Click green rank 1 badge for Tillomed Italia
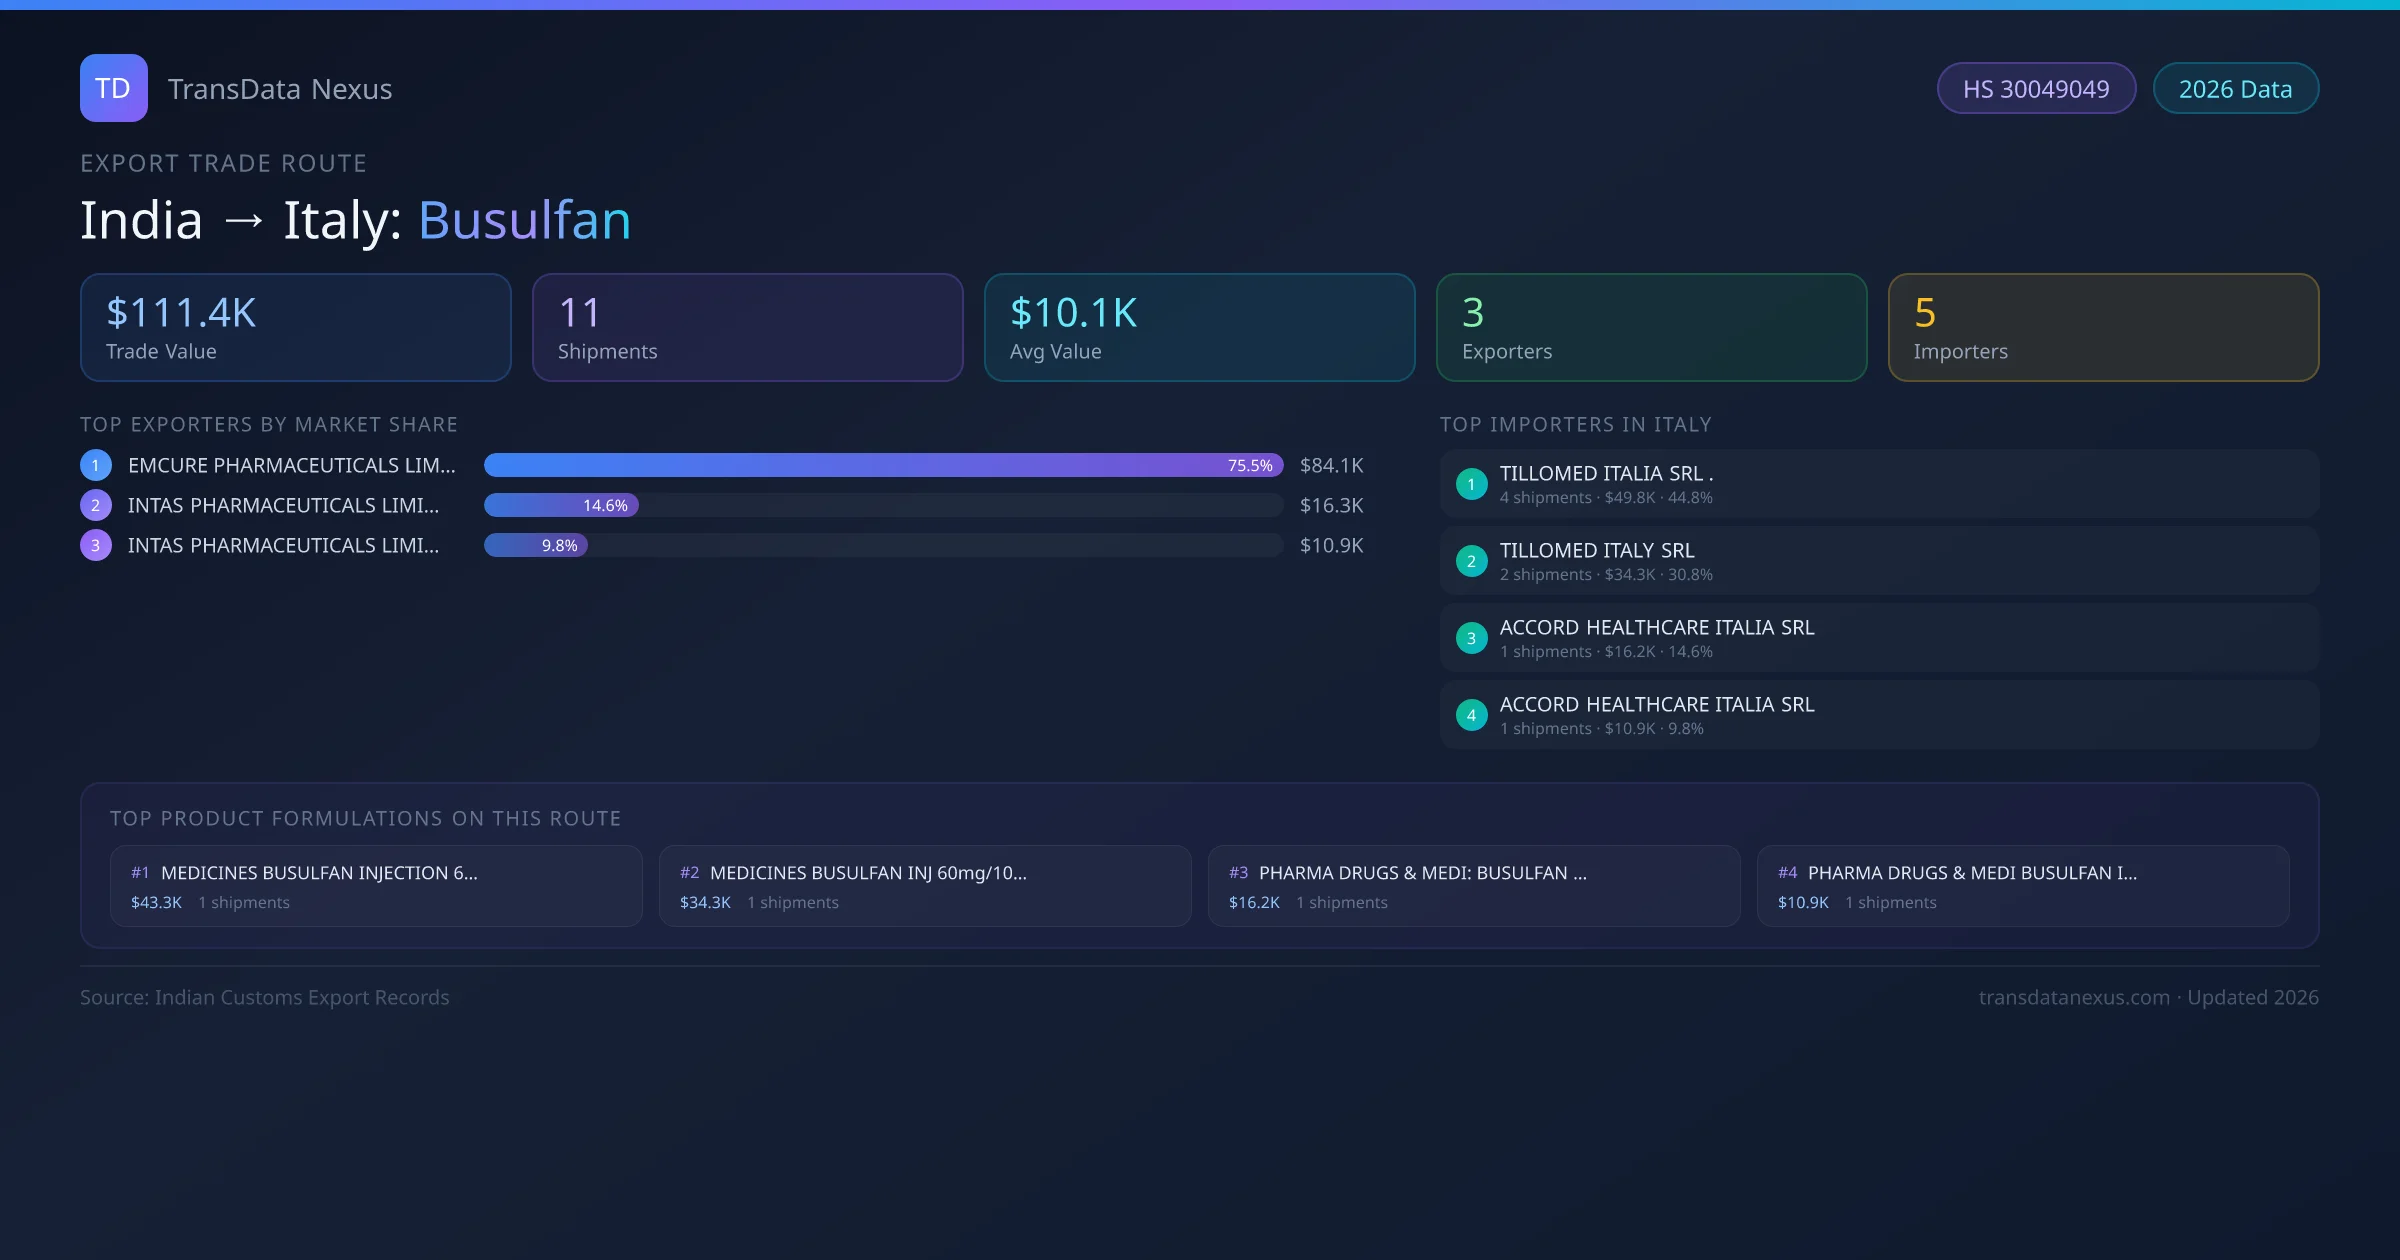The image size is (2400, 1260). pos(1471,484)
